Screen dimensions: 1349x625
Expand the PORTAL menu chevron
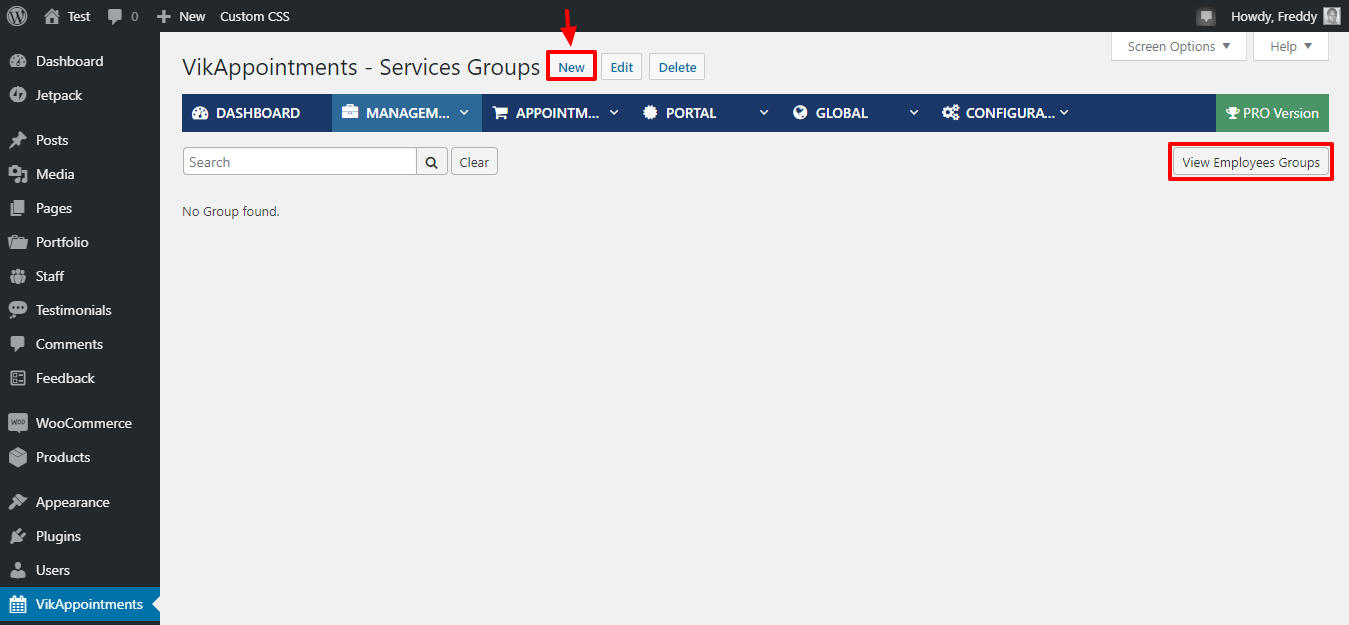click(x=764, y=113)
